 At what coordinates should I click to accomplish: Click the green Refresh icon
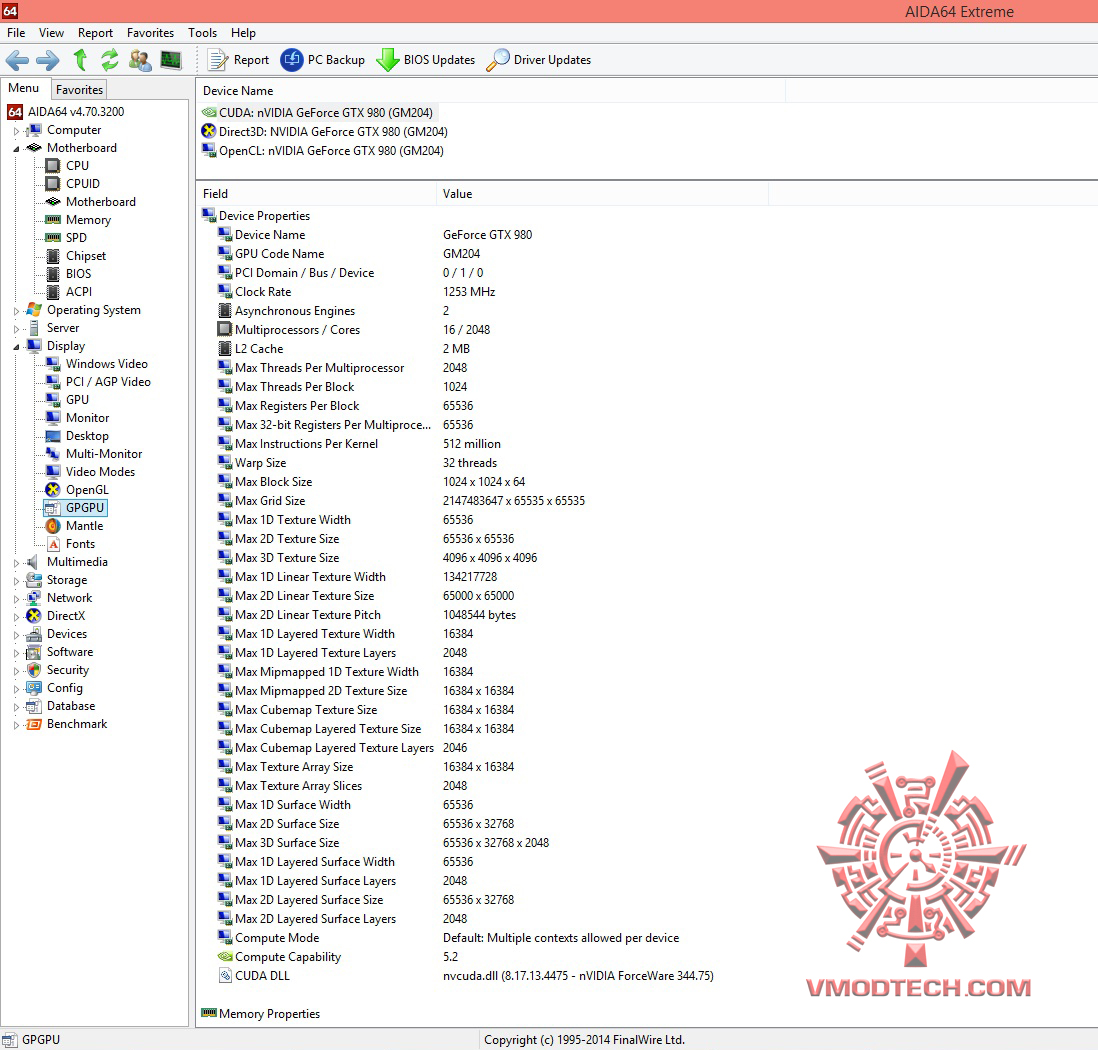[x=109, y=60]
